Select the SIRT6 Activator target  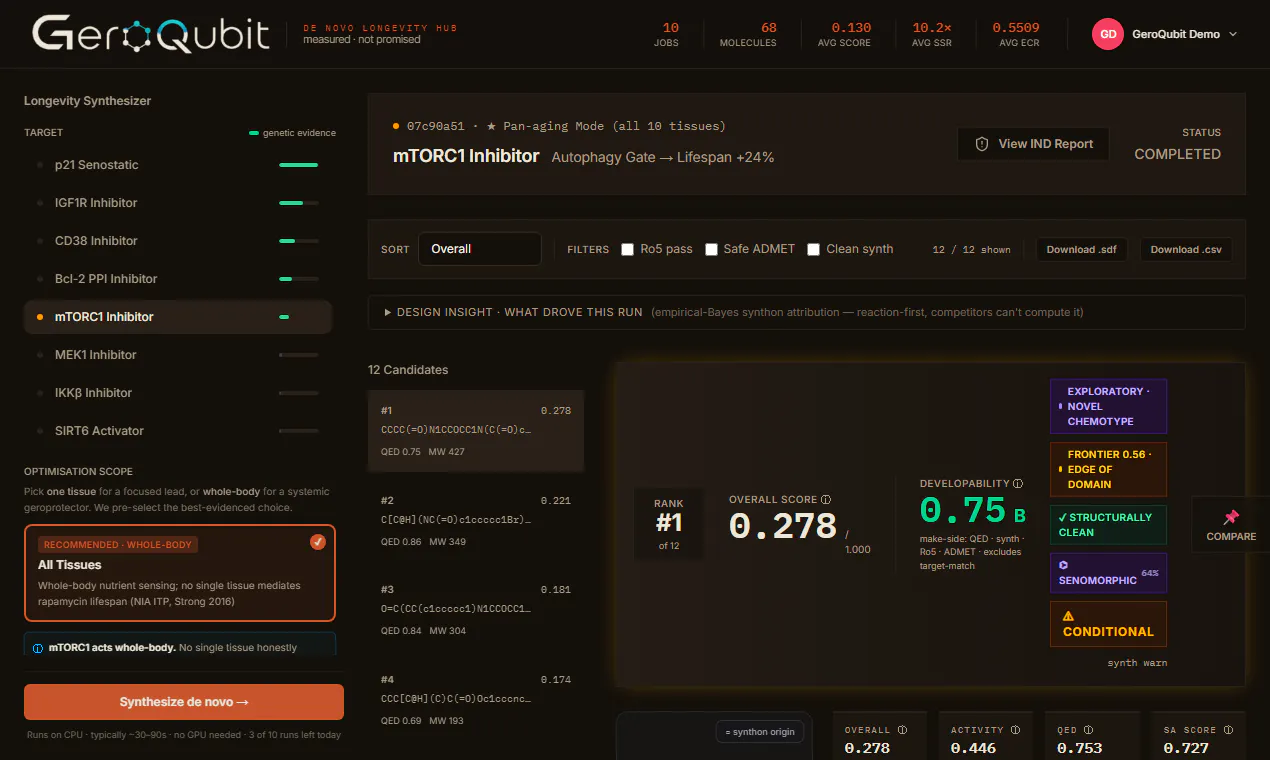pos(178,431)
